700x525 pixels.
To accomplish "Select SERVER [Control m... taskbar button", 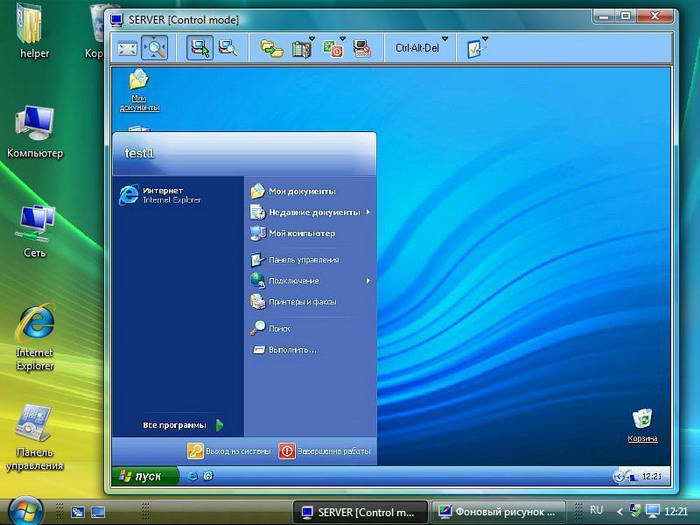I will pyautogui.click(x=360, y=512).
